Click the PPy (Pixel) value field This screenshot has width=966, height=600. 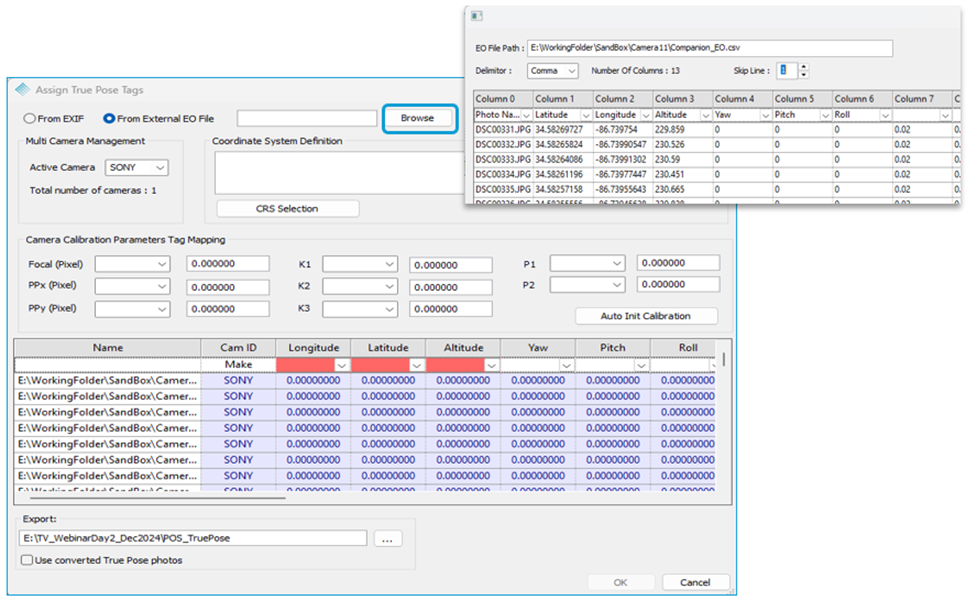click(228, 309)
